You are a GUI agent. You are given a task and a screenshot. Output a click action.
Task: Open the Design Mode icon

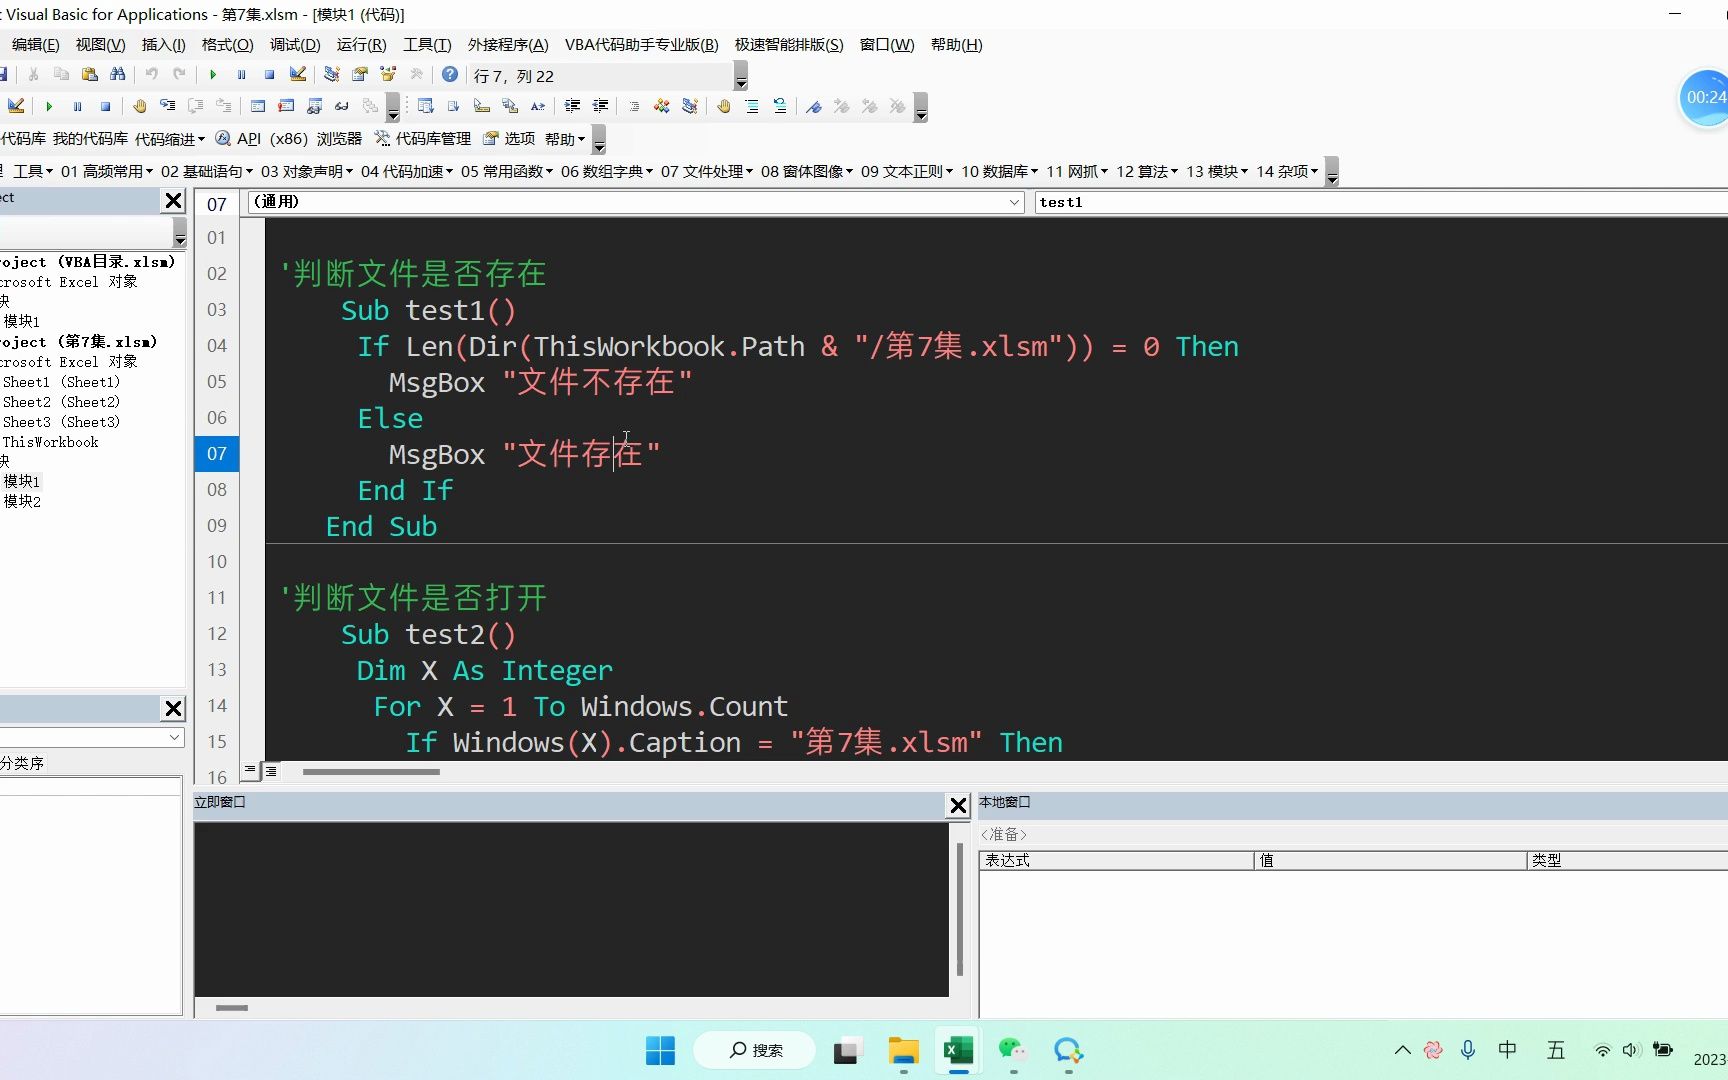coord(297,74)
